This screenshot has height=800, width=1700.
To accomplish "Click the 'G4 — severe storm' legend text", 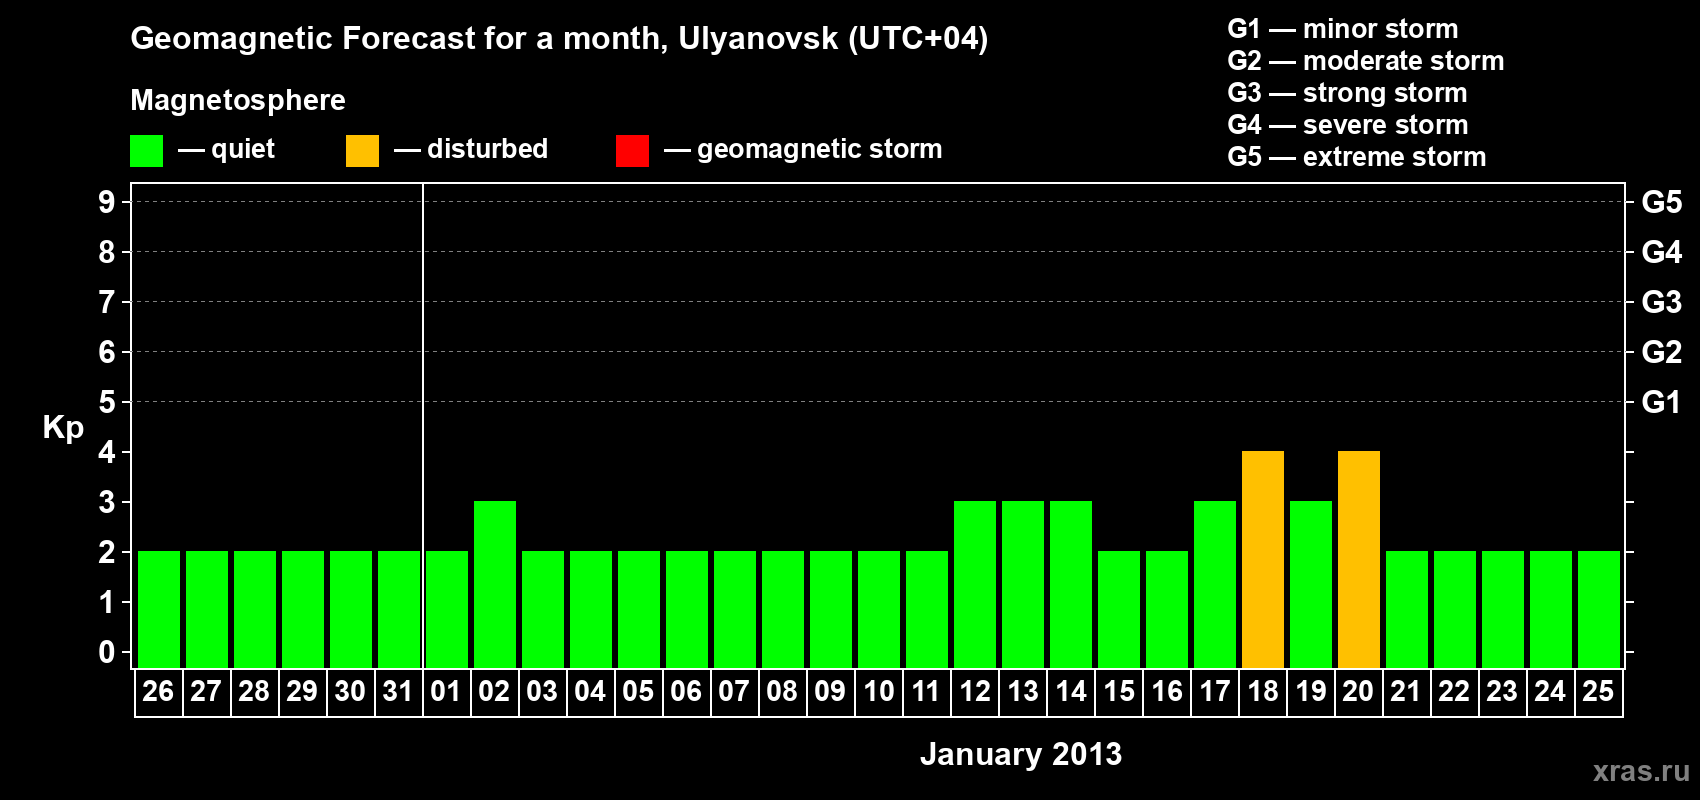I will click(x=1348, y=125).
